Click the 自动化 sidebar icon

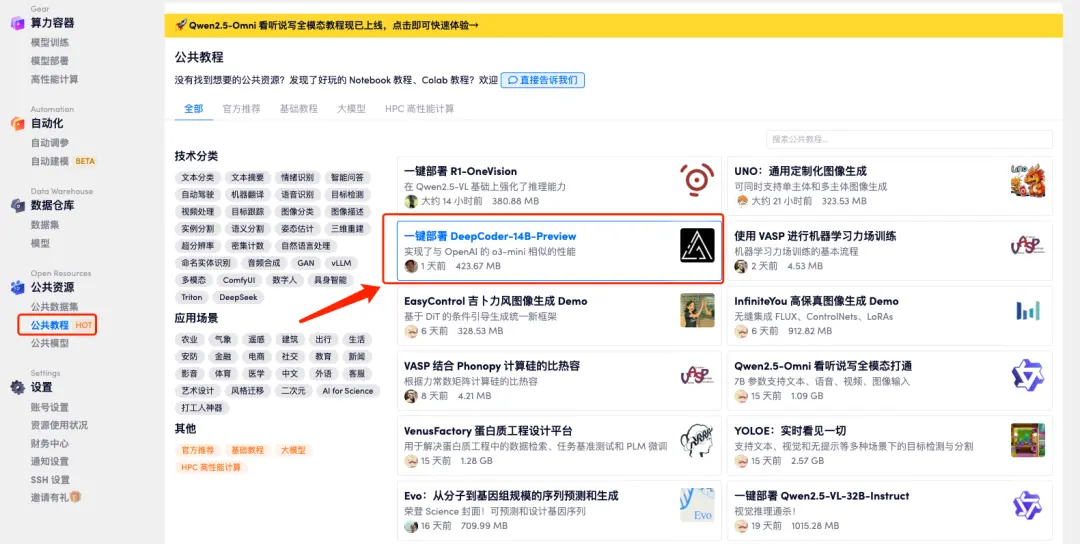18,123
